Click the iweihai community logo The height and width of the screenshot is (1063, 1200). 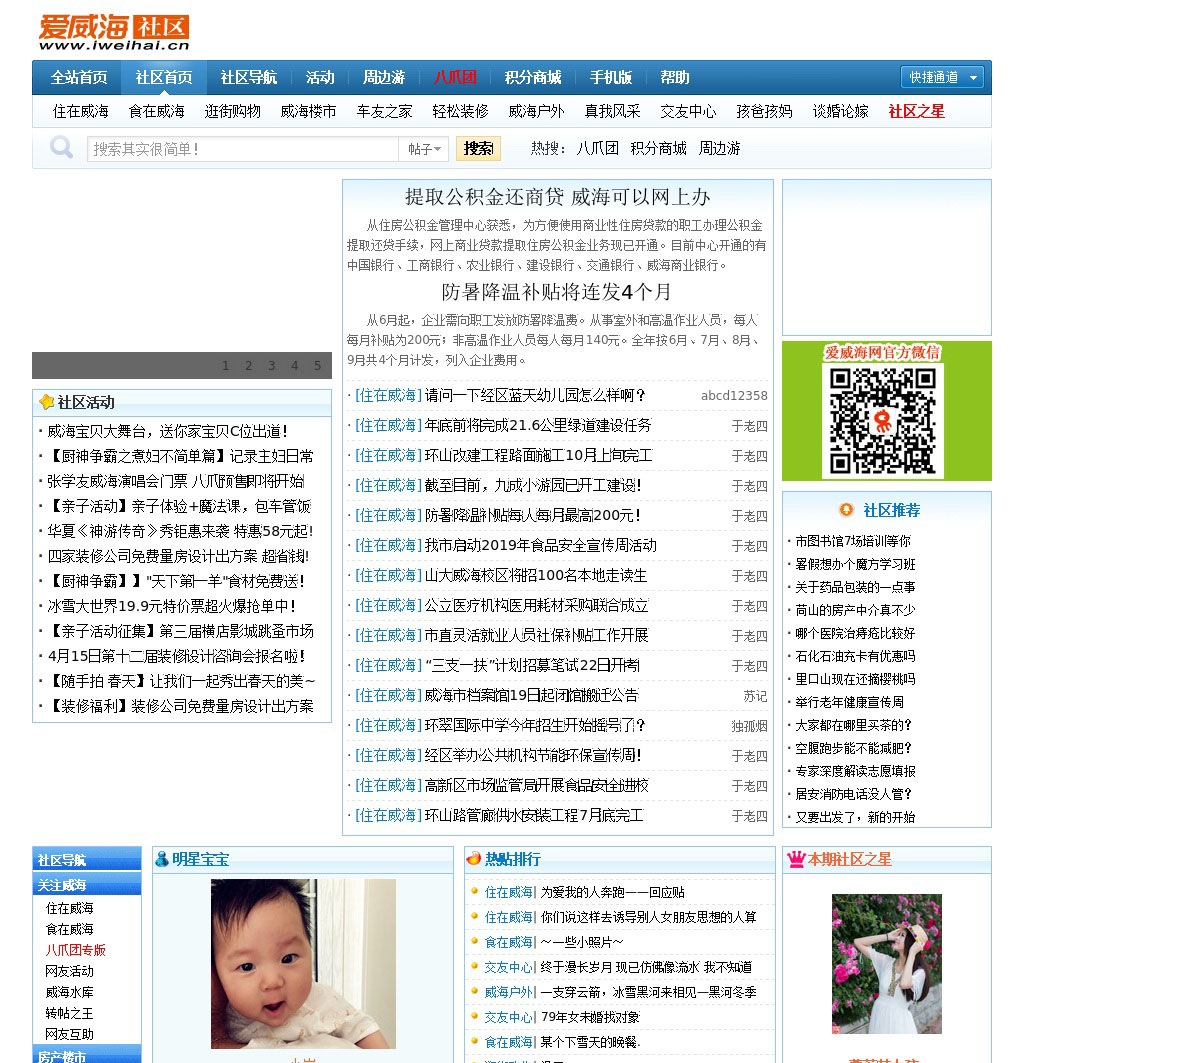(x=114, y=32)
